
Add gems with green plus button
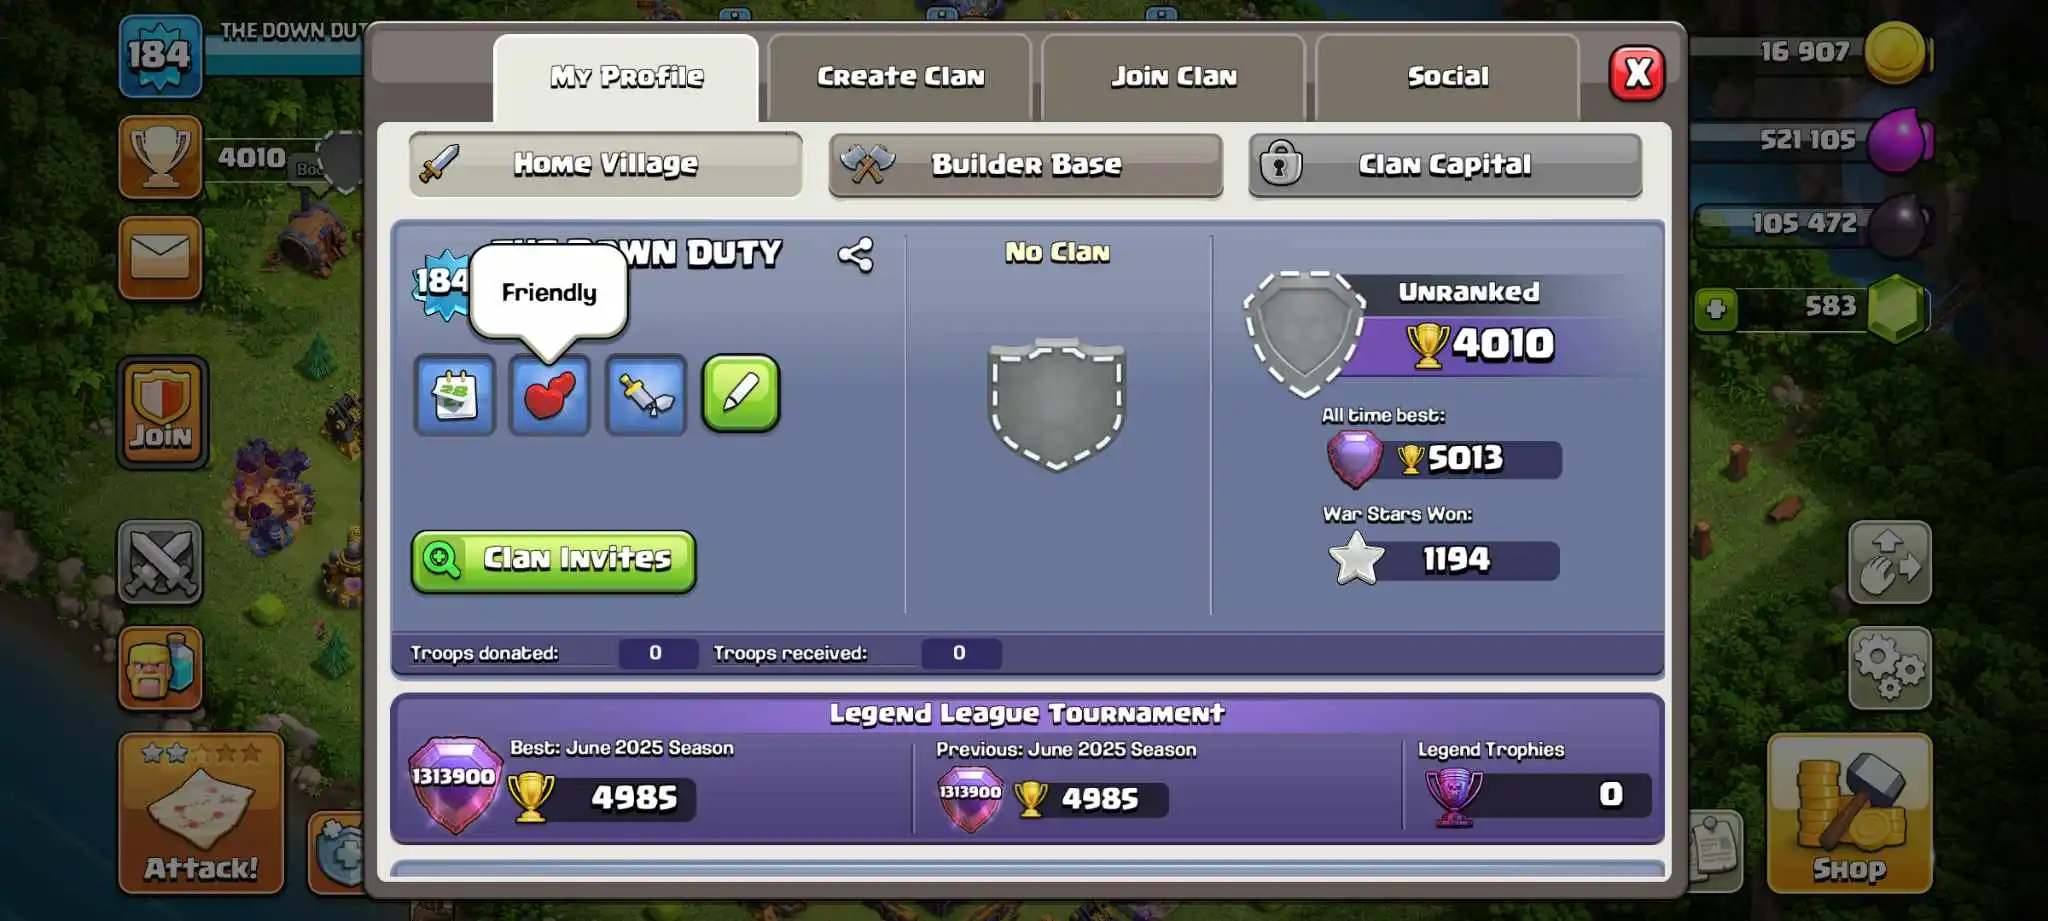coord(1716,309)
